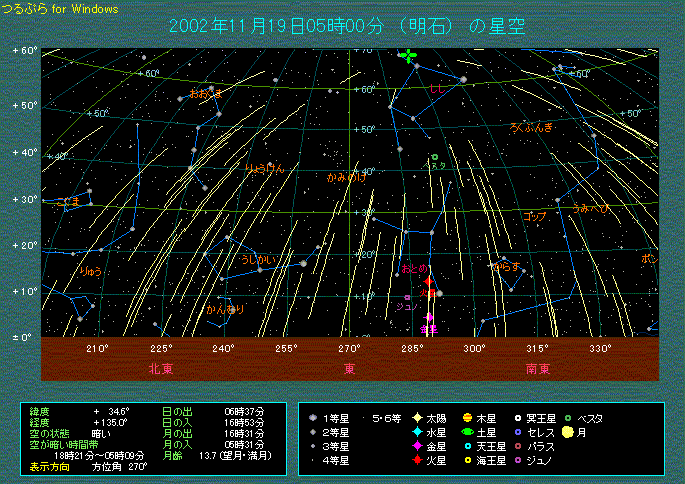
Task: Click the green Vesta marker on the star map
Action: pos(434,157)
